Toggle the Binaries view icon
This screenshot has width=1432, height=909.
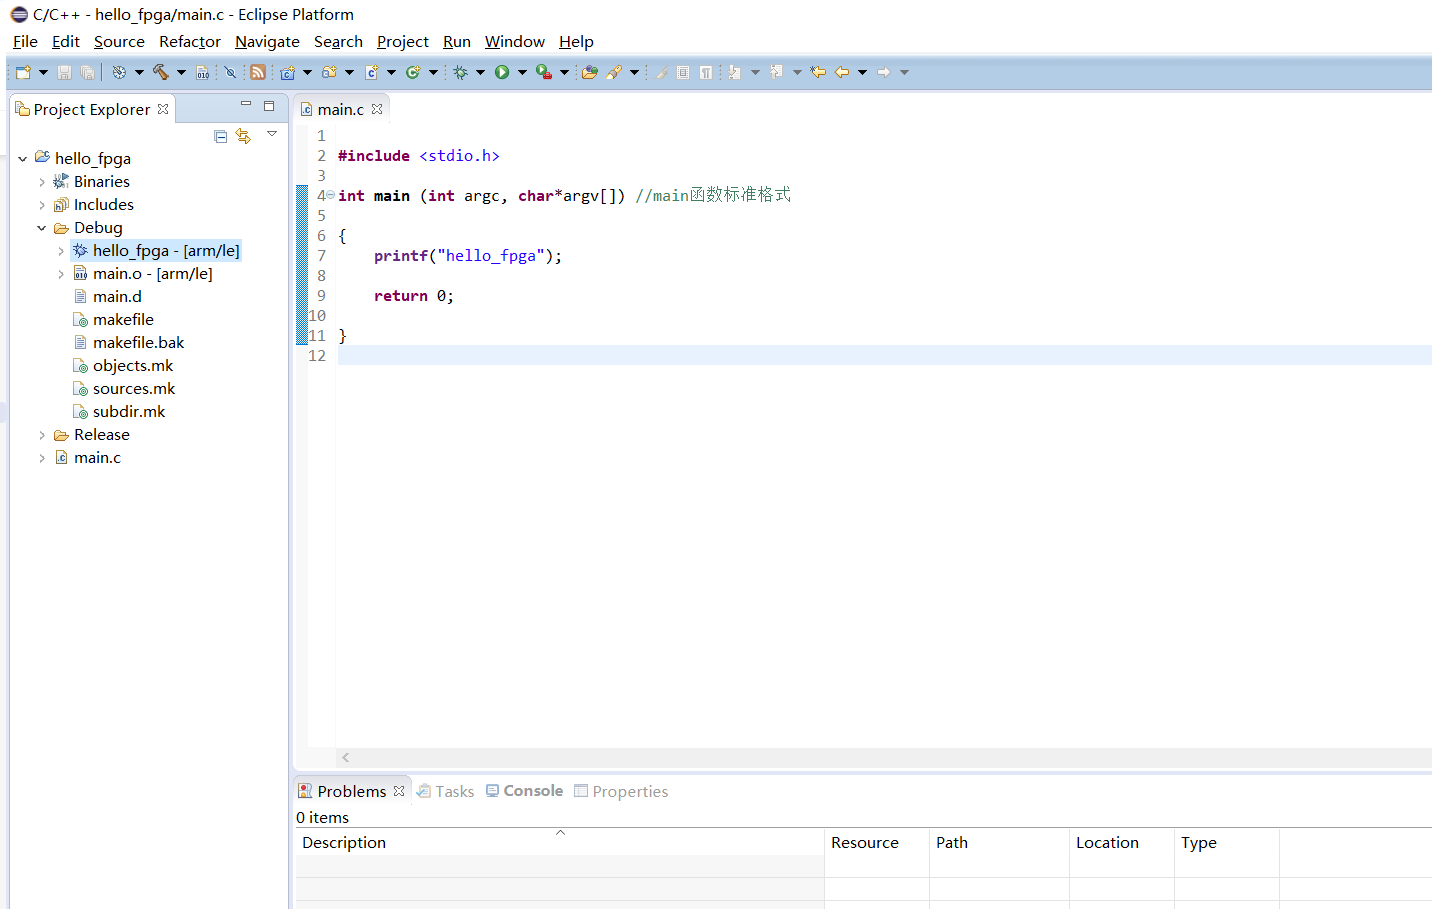point(202,71)
